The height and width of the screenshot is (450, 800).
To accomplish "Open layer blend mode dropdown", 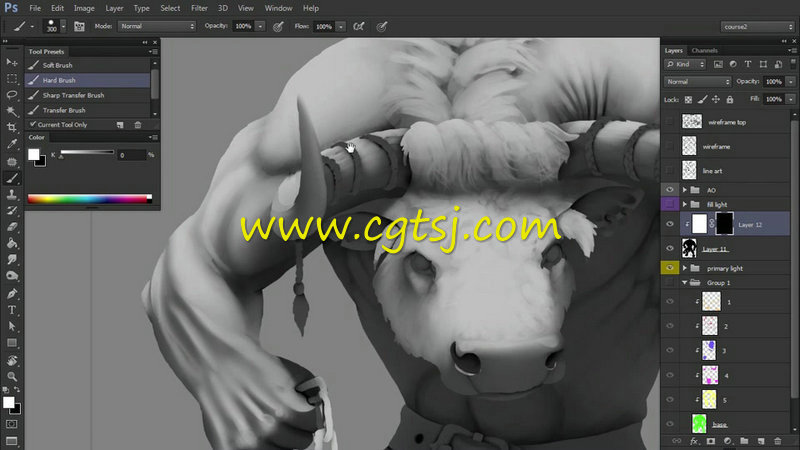I will pyautogui.click(x=697, y=82).
